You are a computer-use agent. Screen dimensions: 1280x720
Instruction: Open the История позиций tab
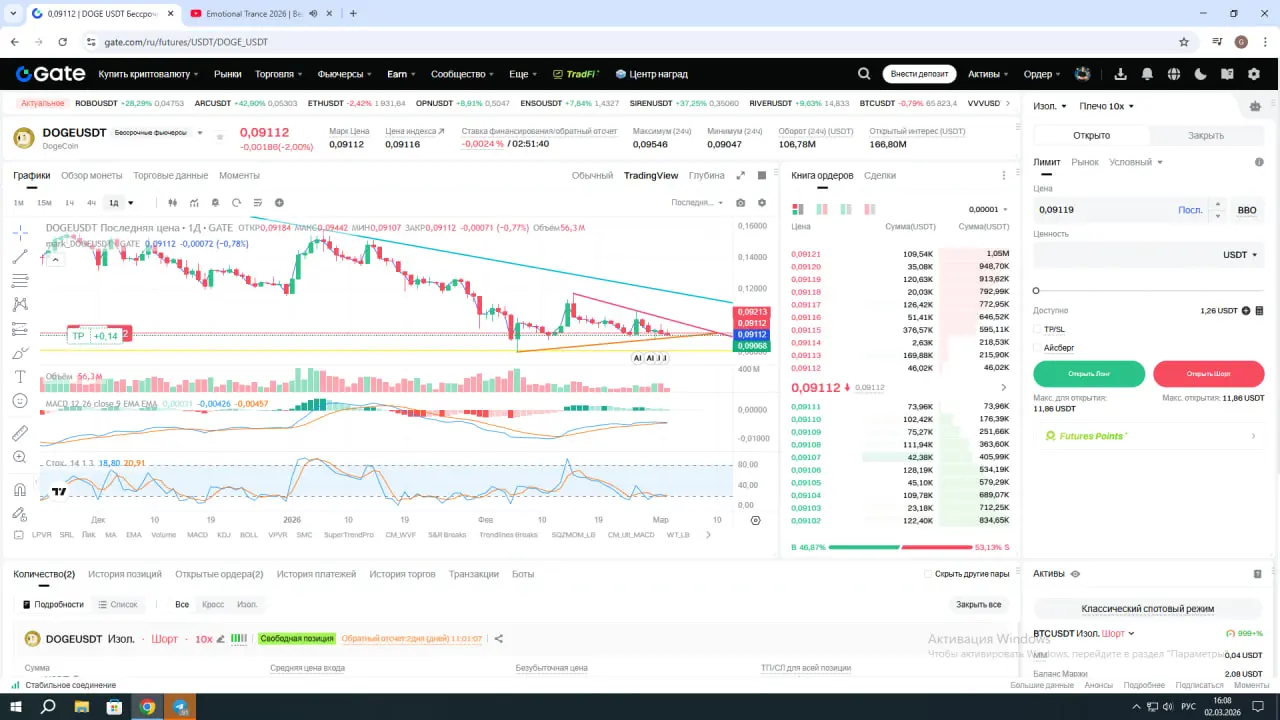pos(125,574)
